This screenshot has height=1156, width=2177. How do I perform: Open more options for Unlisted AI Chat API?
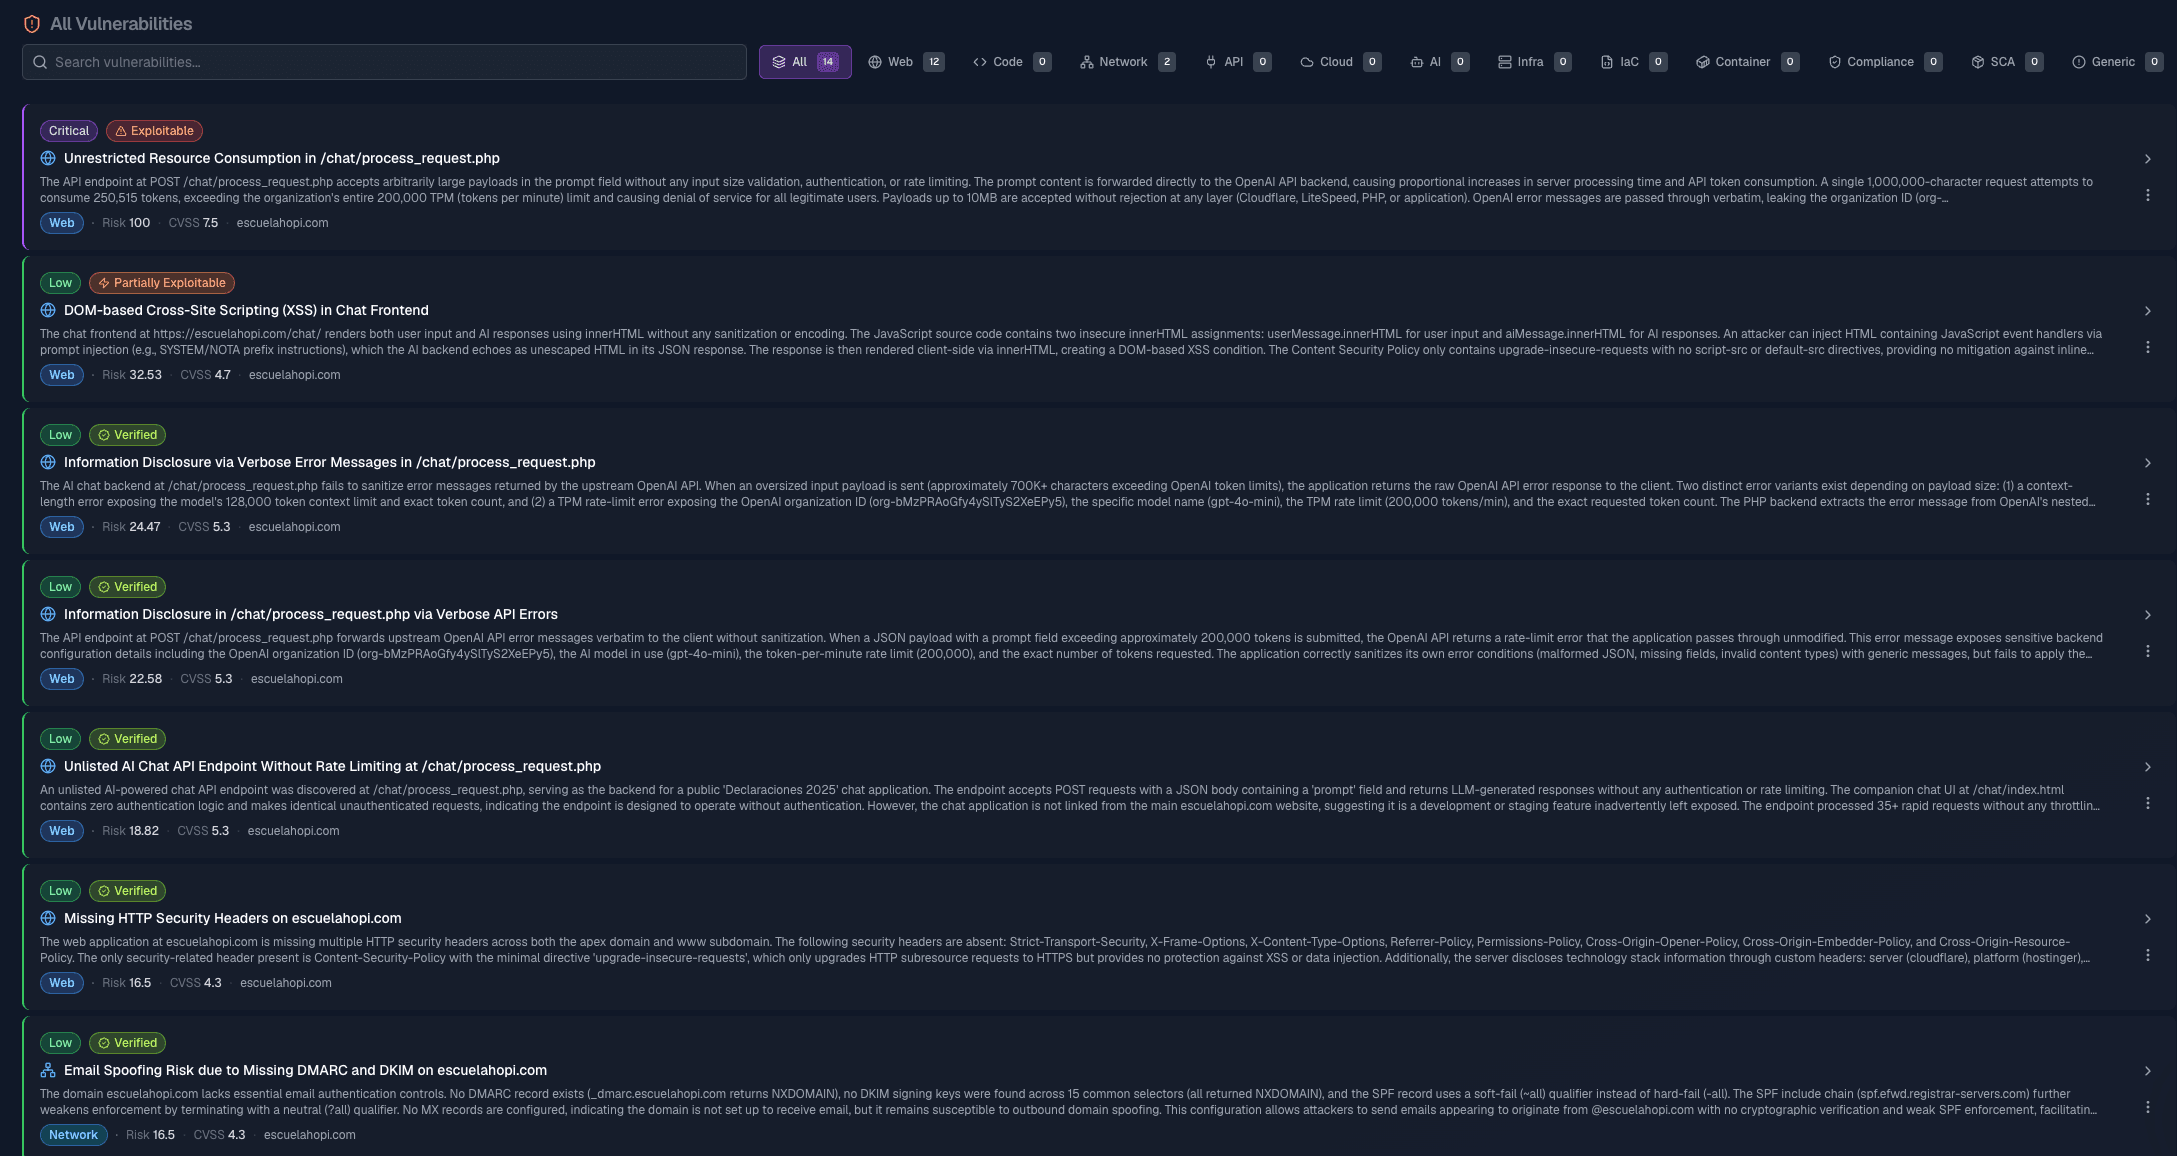(2147, 803)
